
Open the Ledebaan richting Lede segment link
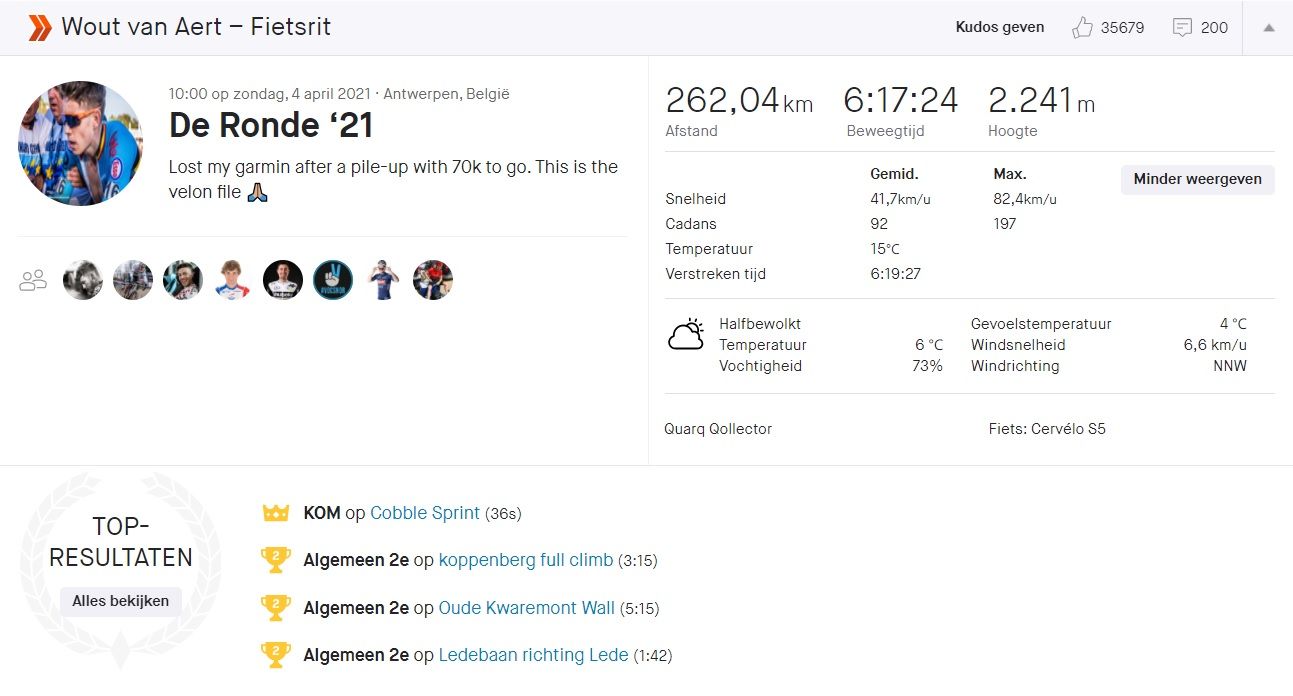point(533,655)
